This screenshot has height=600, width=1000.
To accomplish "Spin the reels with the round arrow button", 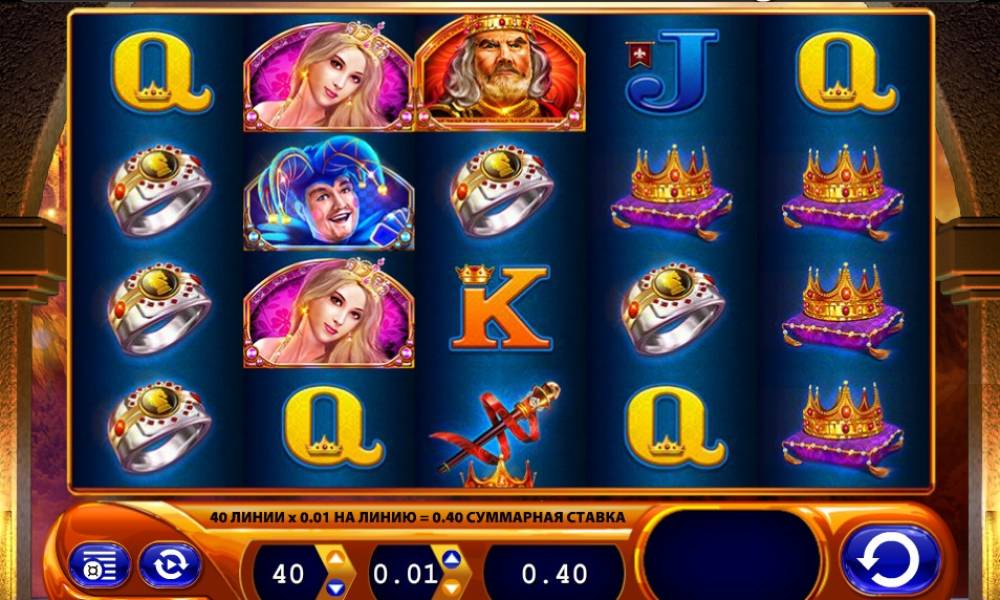I will tap(890, 560).
